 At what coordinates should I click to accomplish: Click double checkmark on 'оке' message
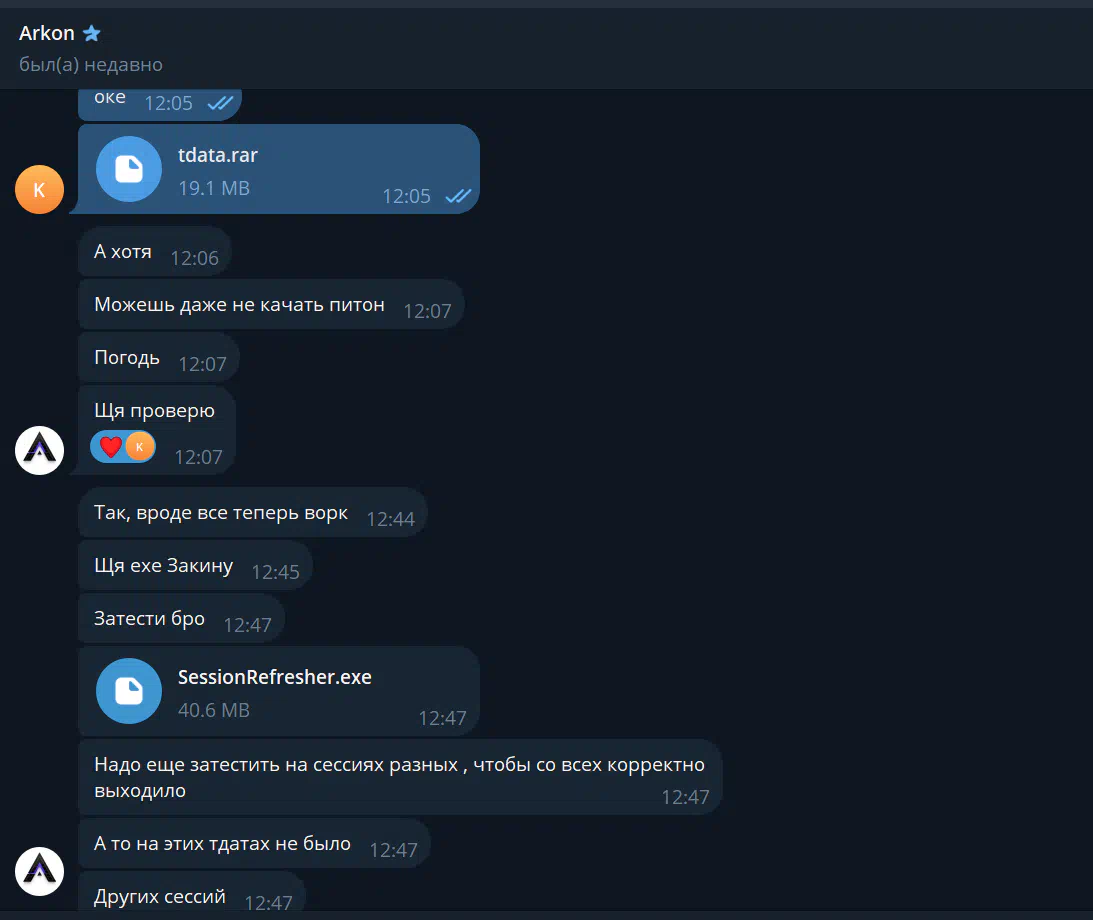pos(220,103)
